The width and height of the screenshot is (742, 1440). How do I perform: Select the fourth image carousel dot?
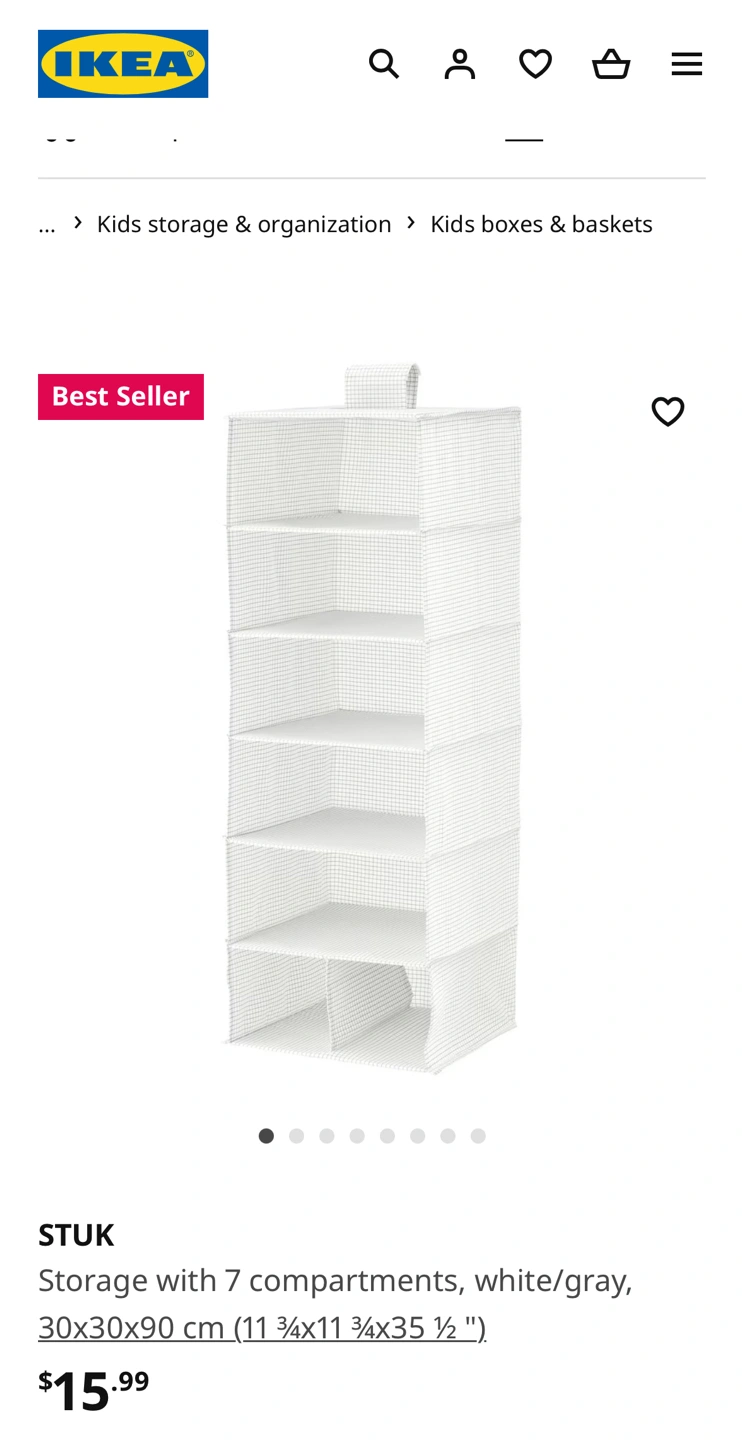(x=357, y=1136)
